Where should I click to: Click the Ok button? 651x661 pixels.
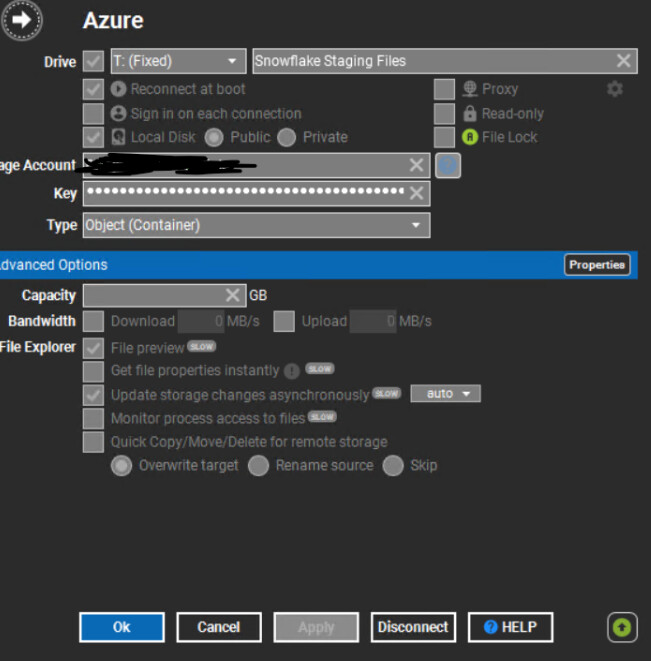point(122,627)
